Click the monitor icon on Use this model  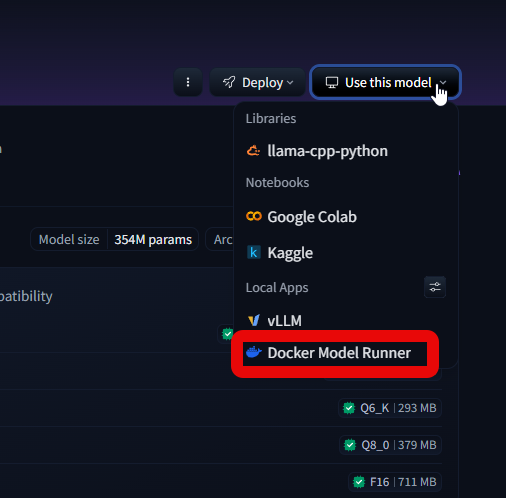point(332,82)
